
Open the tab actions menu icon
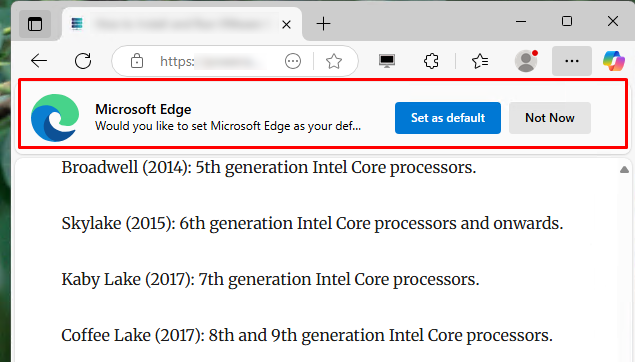pos(35,24)
